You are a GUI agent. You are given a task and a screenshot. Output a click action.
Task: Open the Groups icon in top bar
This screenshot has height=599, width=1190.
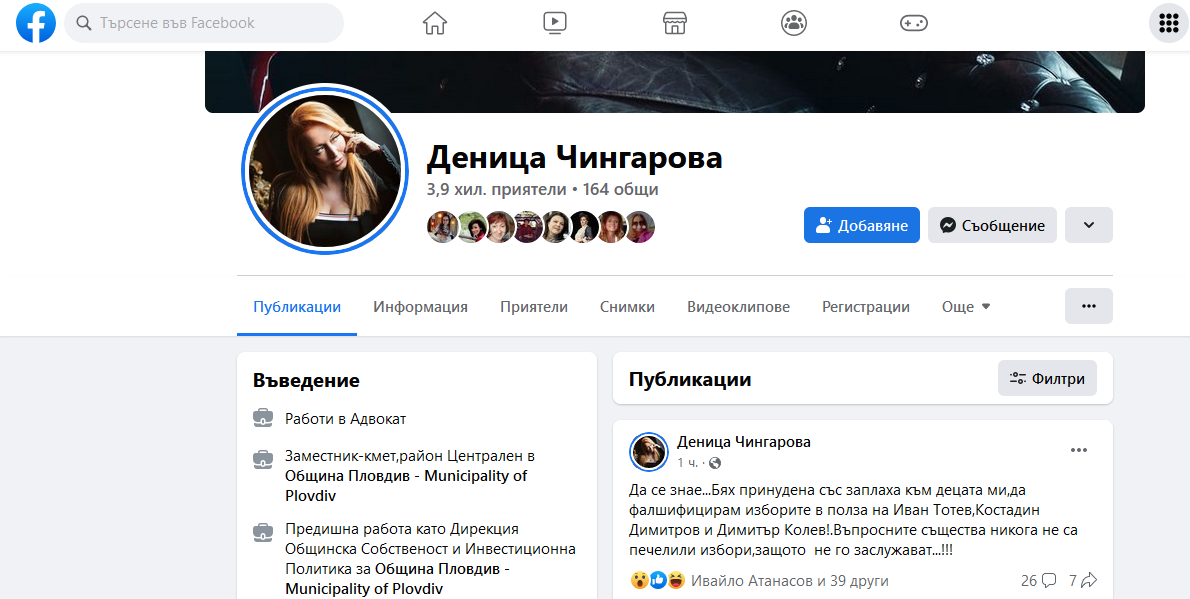coord(794,24)
